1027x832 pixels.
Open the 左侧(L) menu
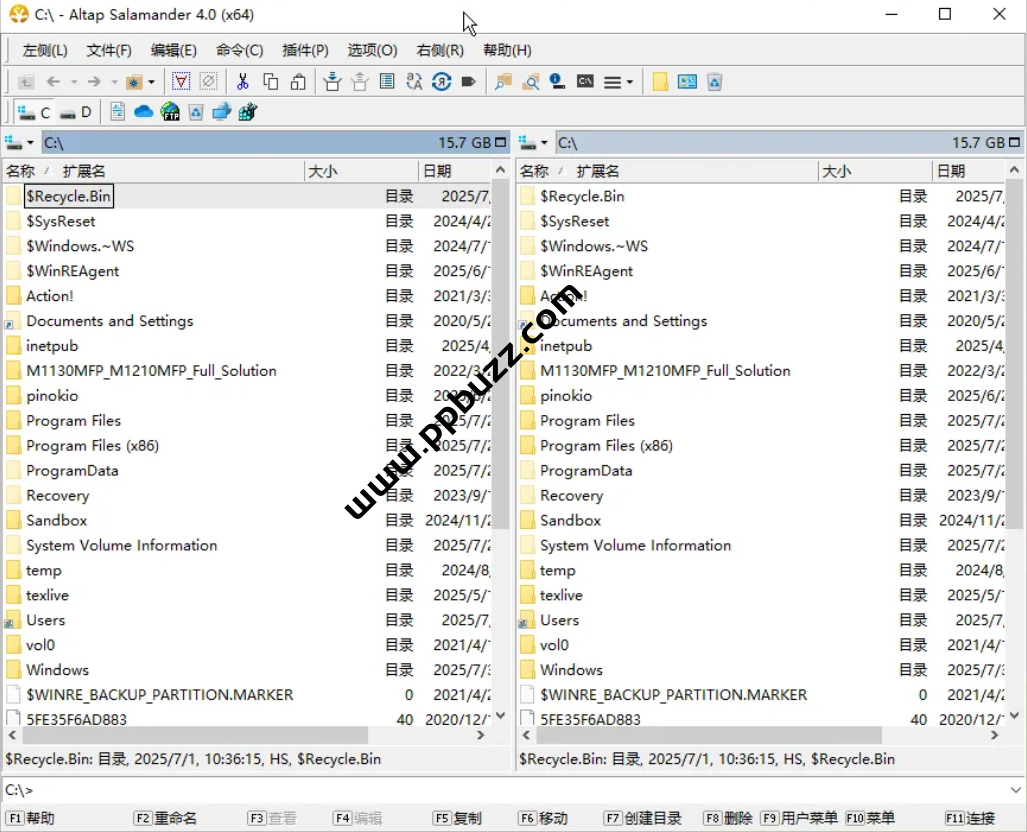[45, 50]
